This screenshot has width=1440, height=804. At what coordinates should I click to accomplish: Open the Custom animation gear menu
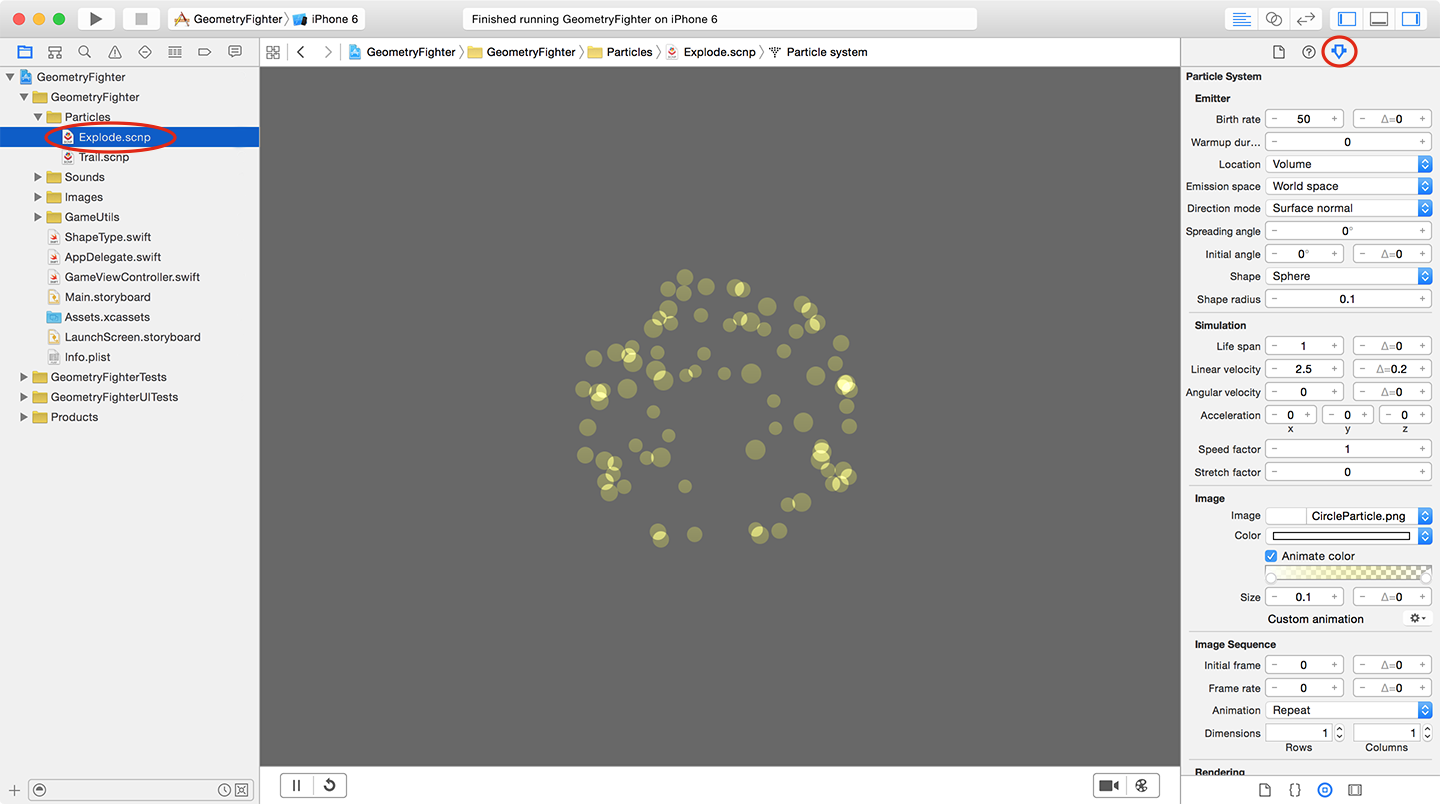pyautogui.click(x=1416, y=619)
